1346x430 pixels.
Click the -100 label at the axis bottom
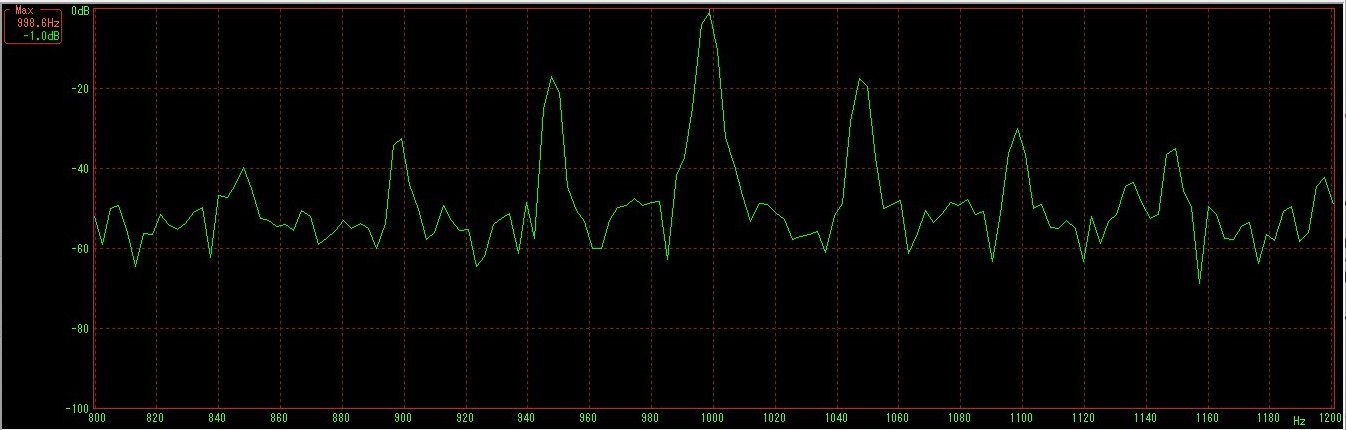[x=78, y=408]
